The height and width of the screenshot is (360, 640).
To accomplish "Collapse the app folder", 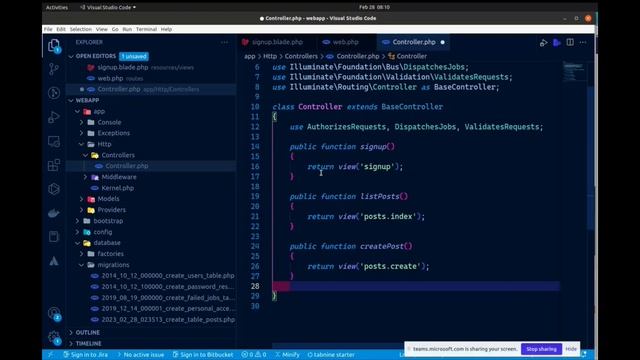I will [x=78, y=111].
